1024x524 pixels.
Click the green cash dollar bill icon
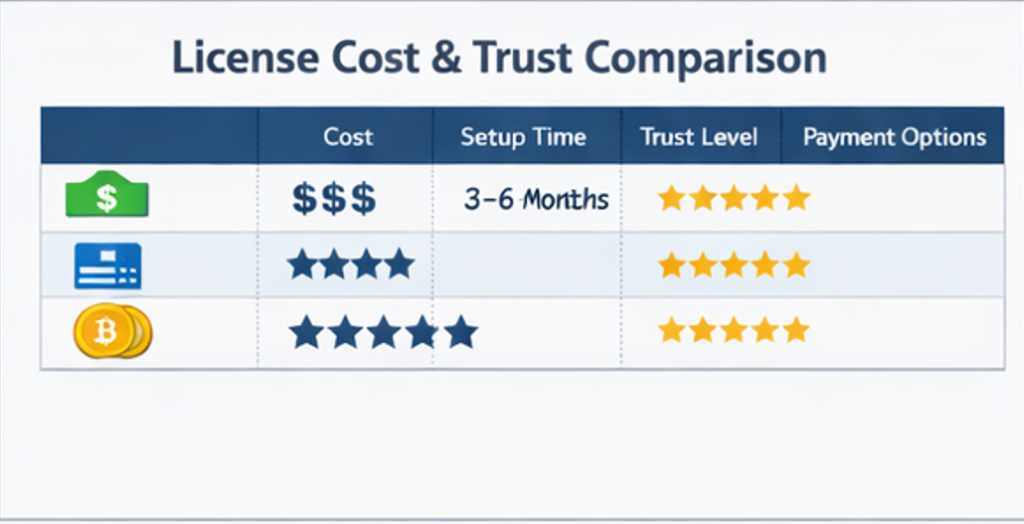(105, 197)
